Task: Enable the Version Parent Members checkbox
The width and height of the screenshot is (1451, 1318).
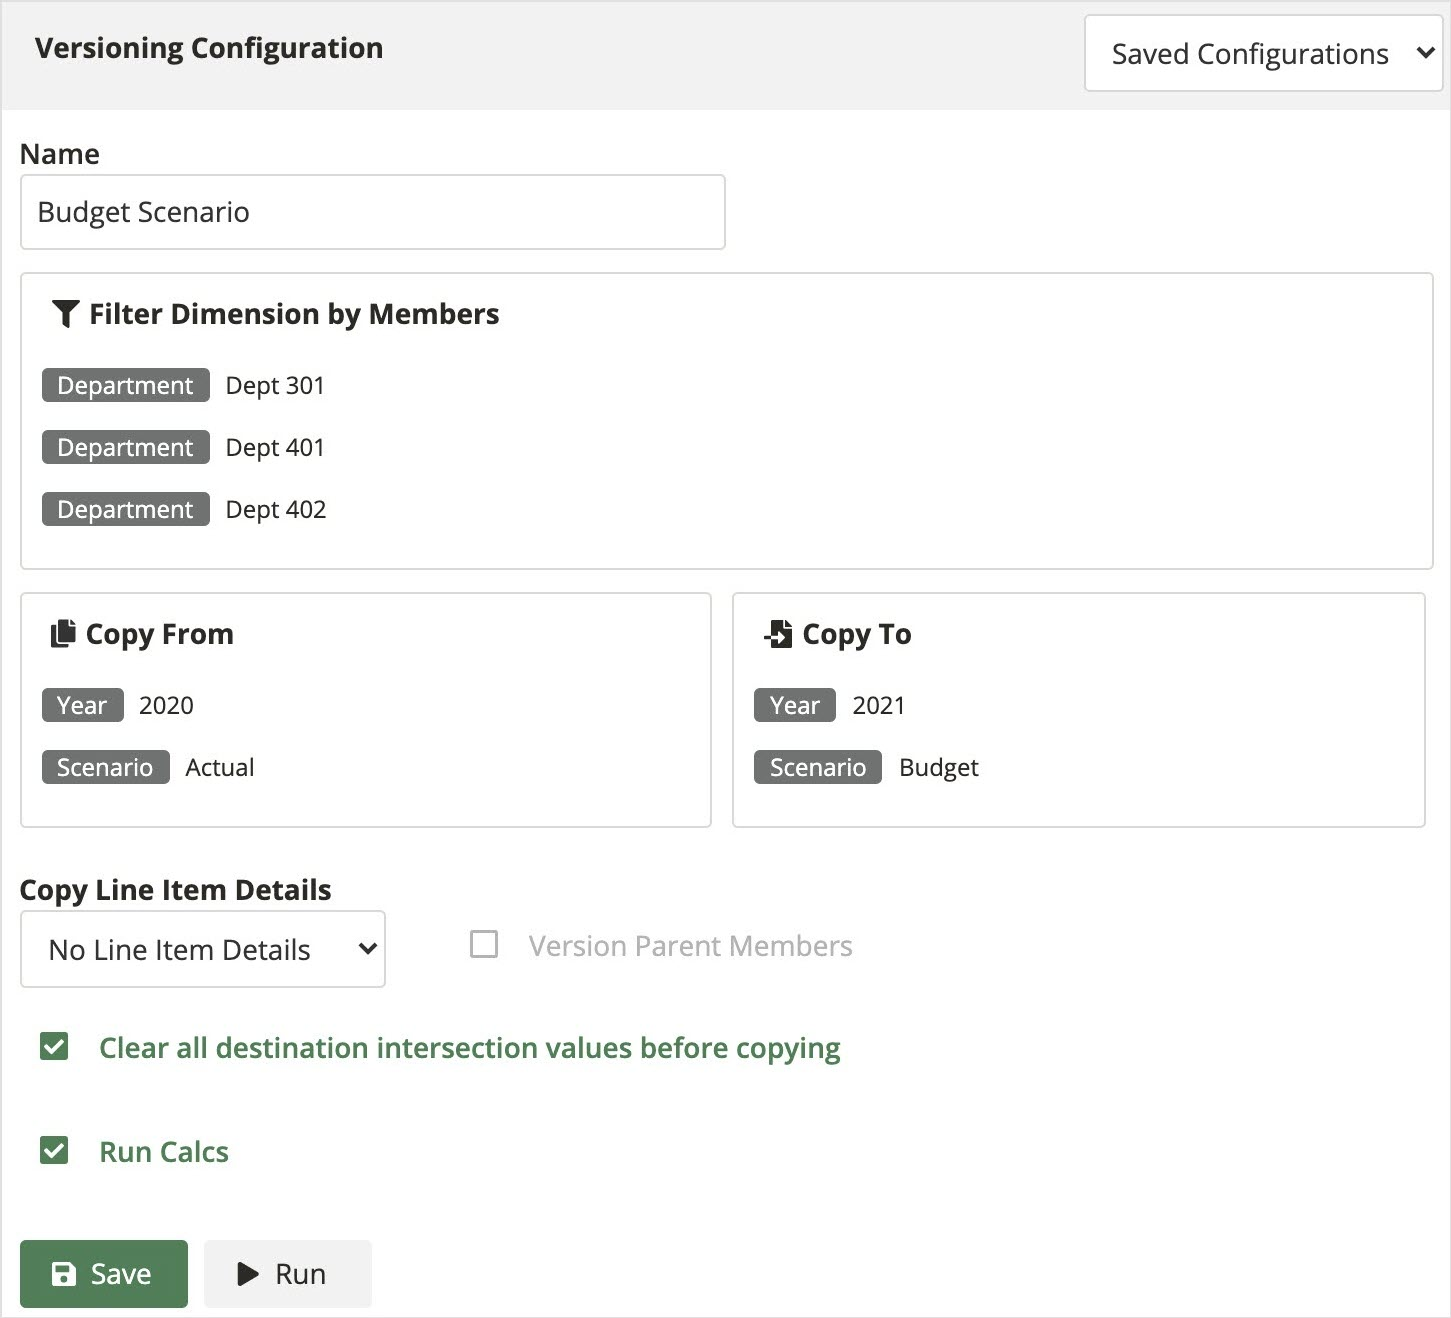Action: tap(486, 944)
